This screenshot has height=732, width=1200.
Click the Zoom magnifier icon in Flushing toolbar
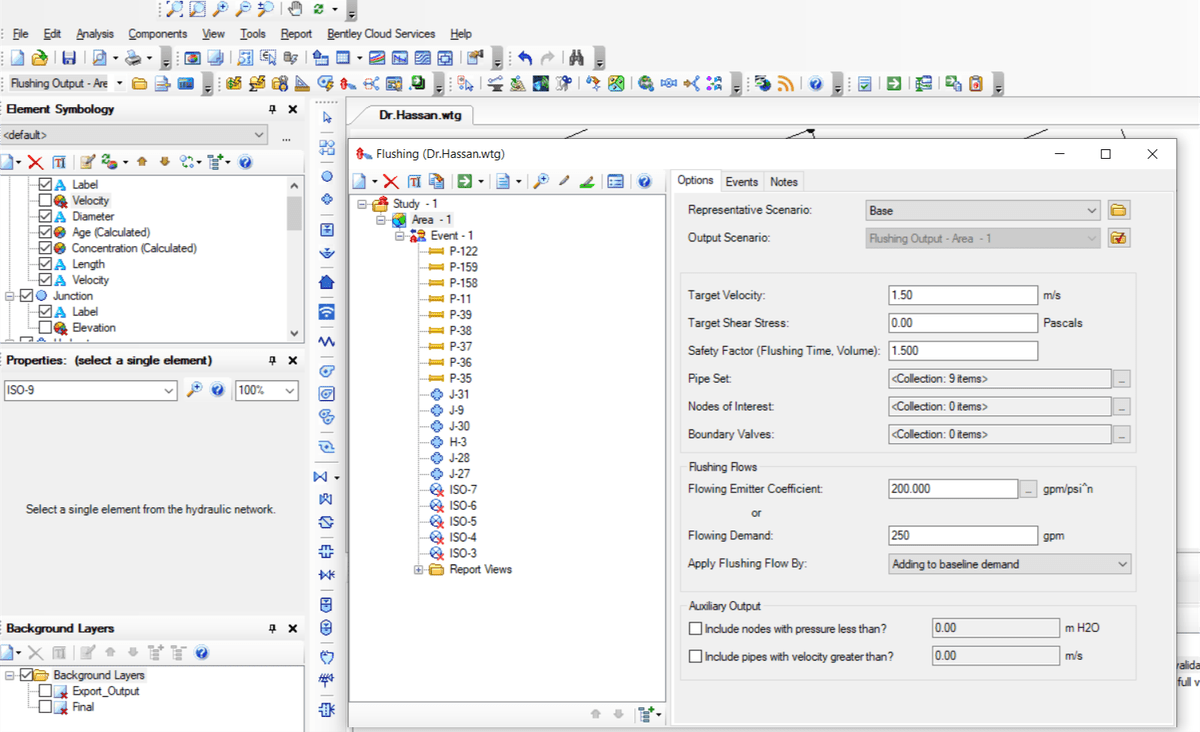[540, 182]
